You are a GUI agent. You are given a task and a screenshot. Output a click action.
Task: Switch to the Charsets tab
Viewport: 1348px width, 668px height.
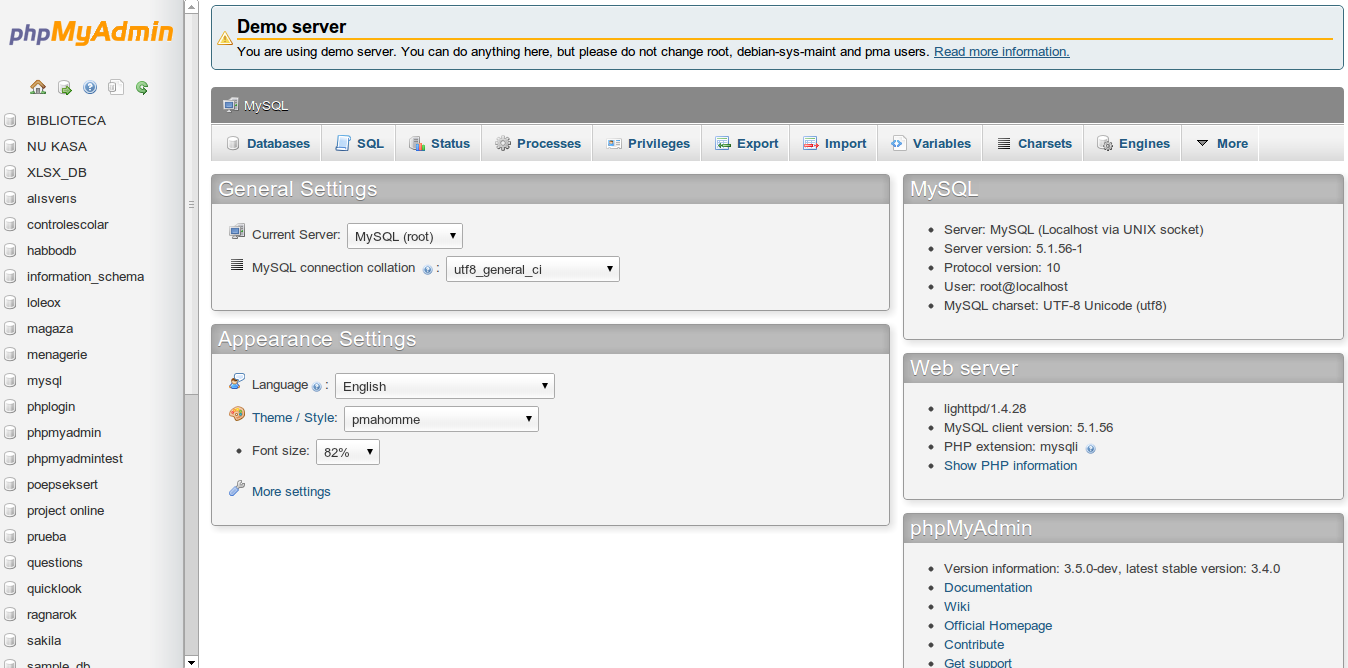(1033, 143)
